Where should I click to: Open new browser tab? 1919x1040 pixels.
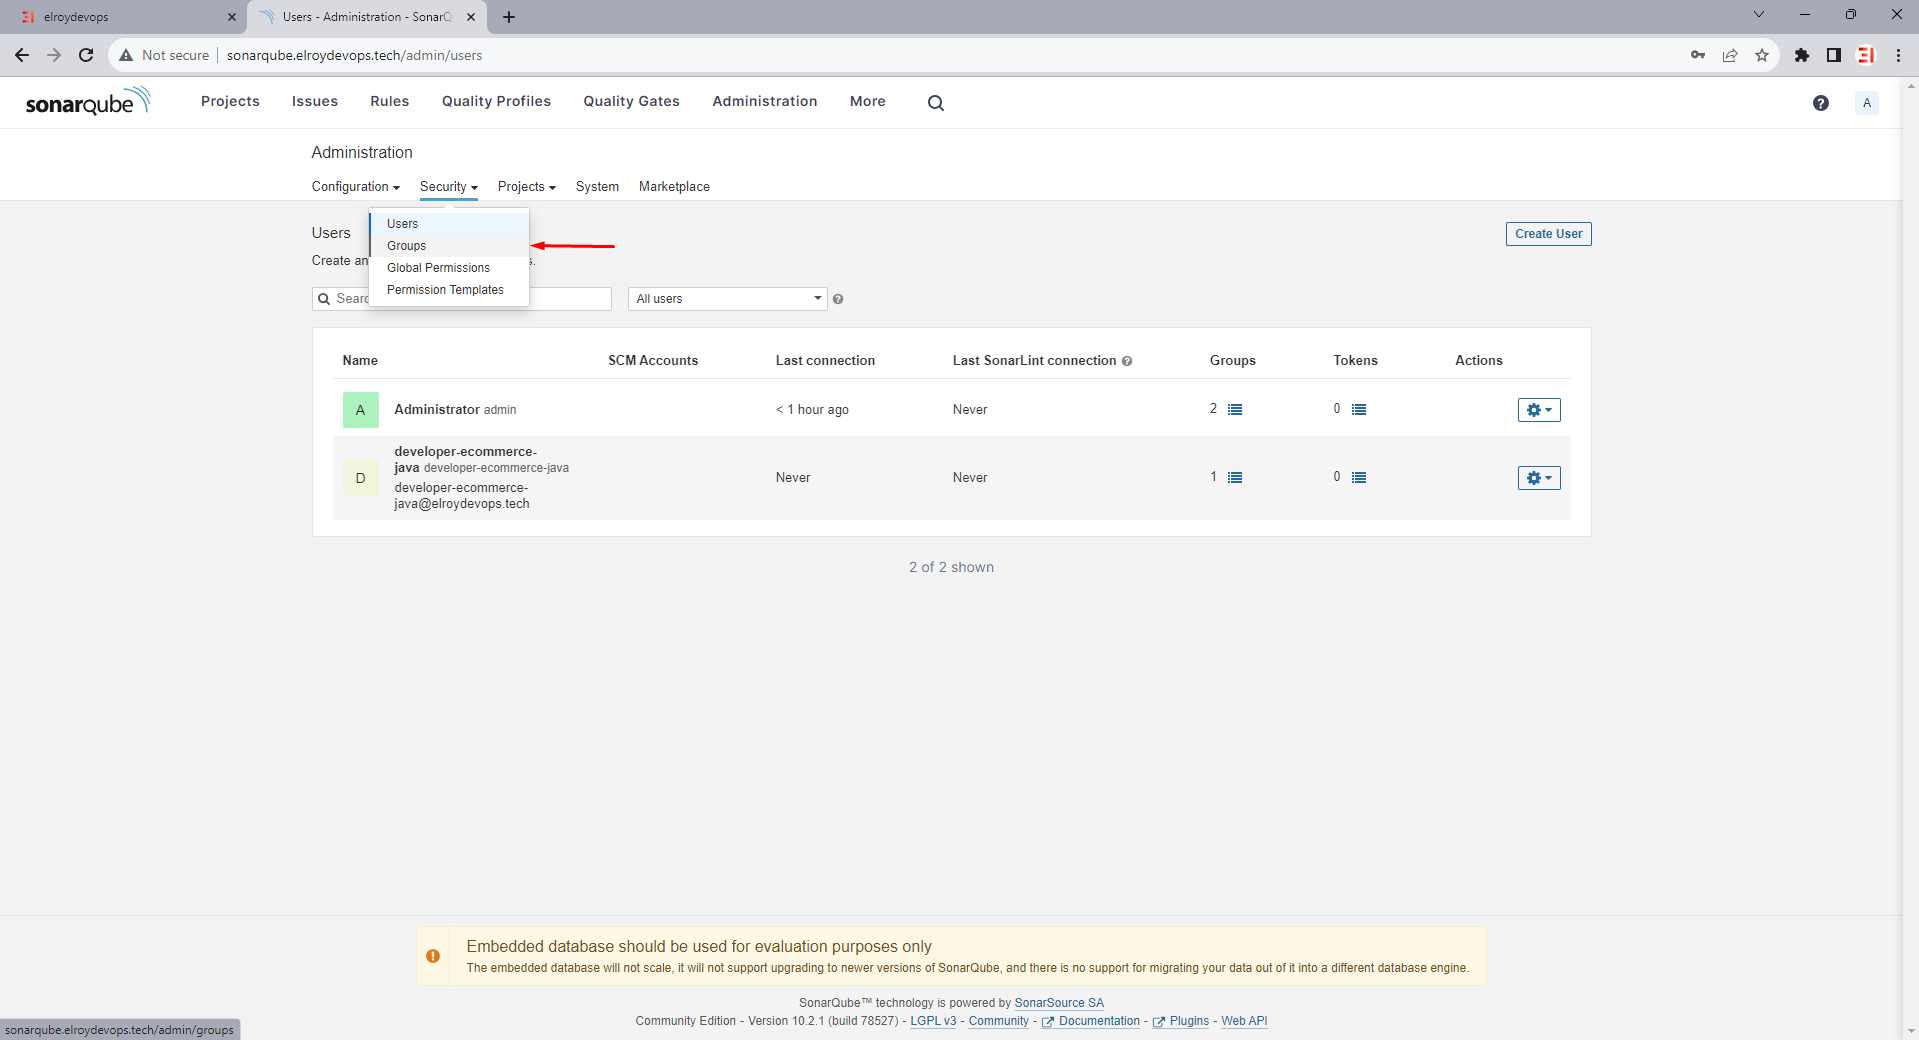(509, 17)
